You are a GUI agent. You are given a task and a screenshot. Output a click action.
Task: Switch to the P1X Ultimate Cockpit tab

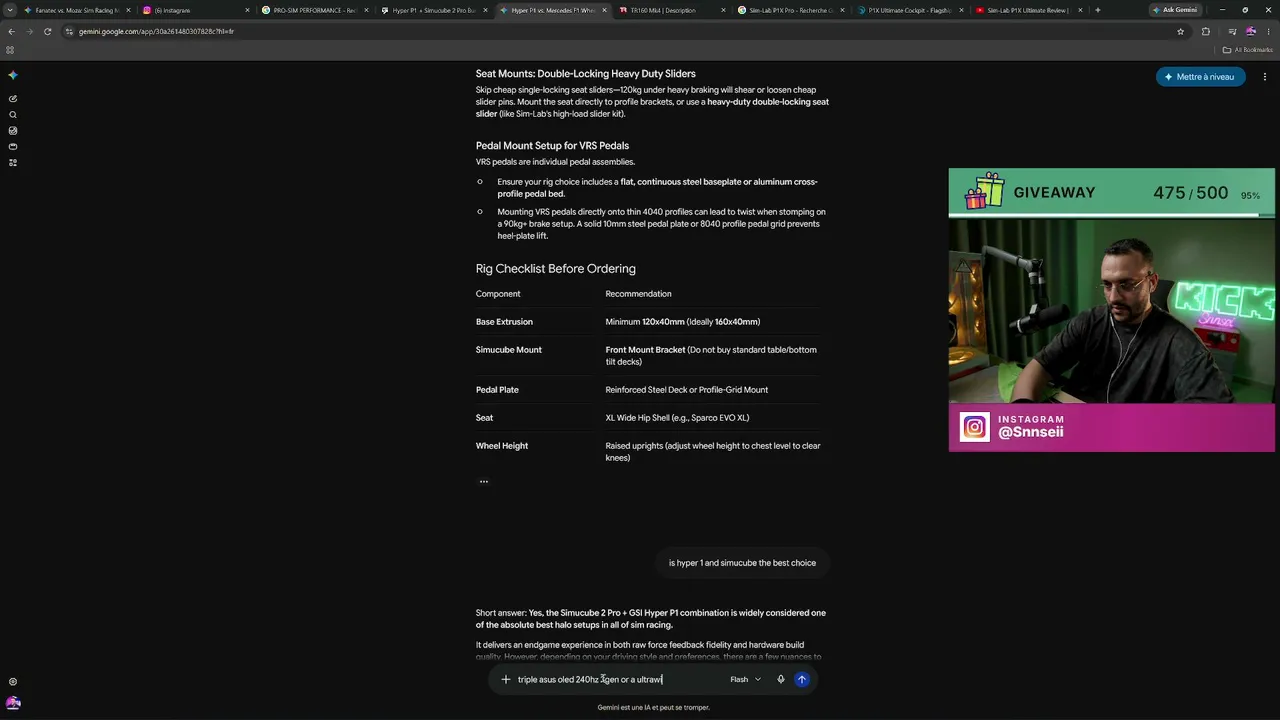(x=910, y=10)
